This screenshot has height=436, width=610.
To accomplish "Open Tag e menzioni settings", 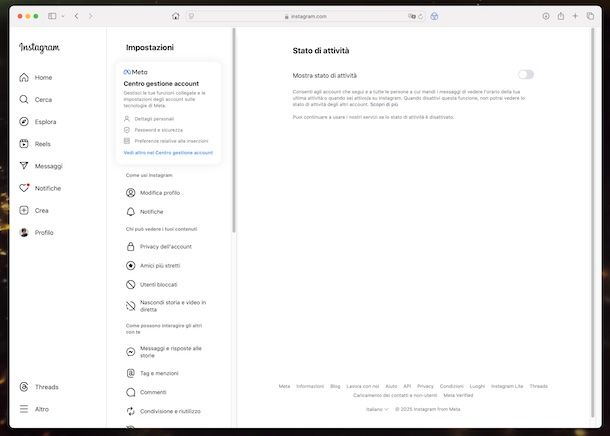I will (x=152, y=373).
